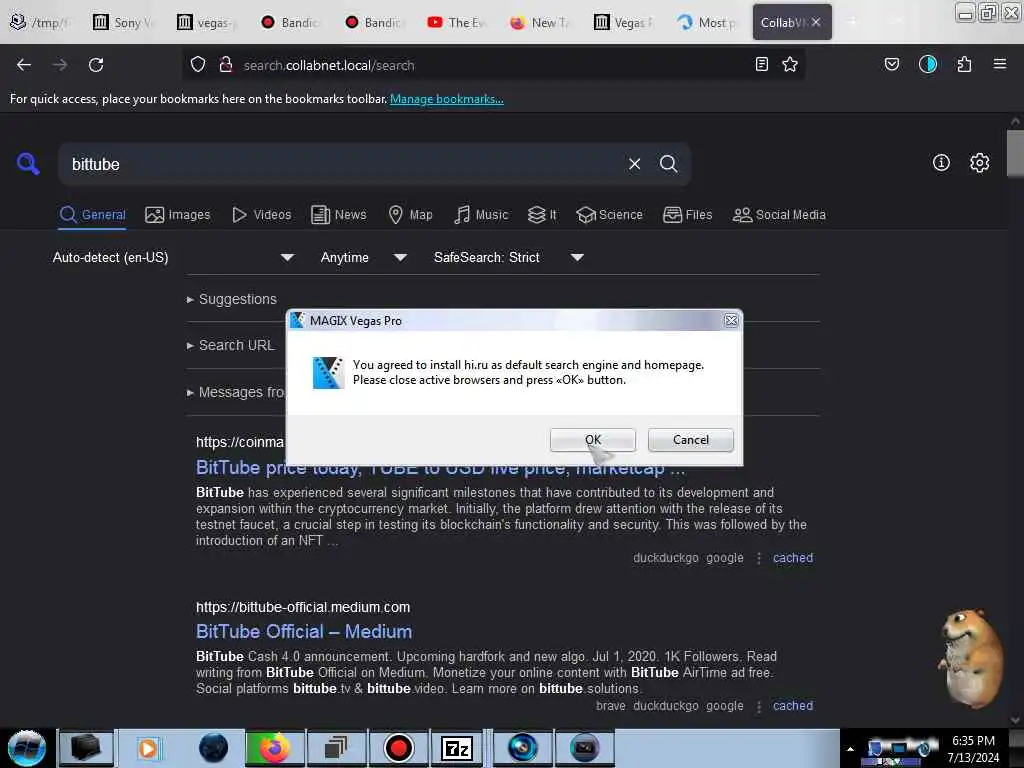Switch to the 'Most p' browser tab
Viewport: 1024px width, 768px height.
[707, 22]
